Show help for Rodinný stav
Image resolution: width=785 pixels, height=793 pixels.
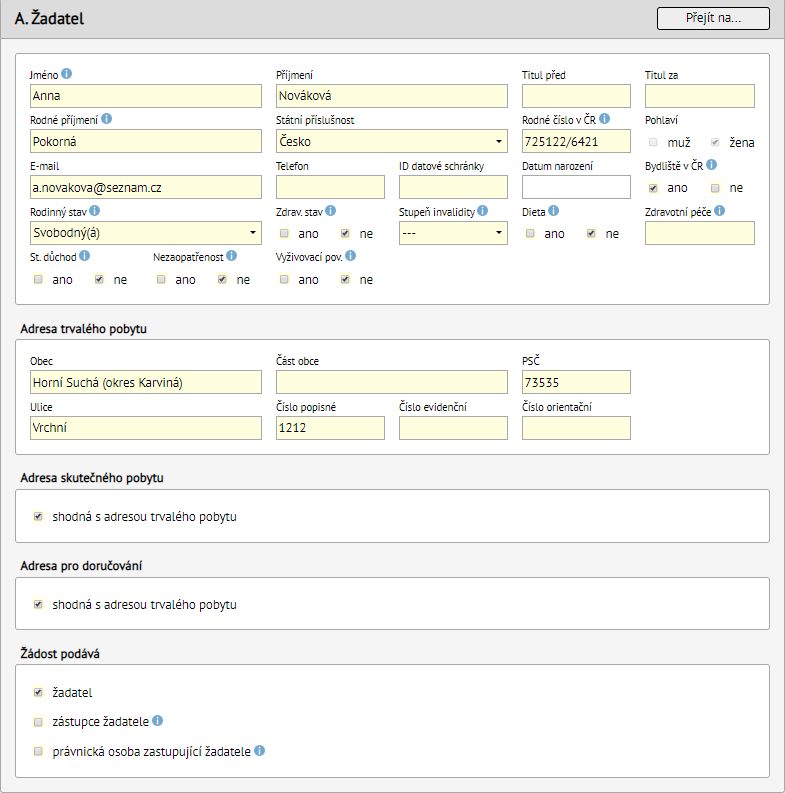click(x=95, y=210)
